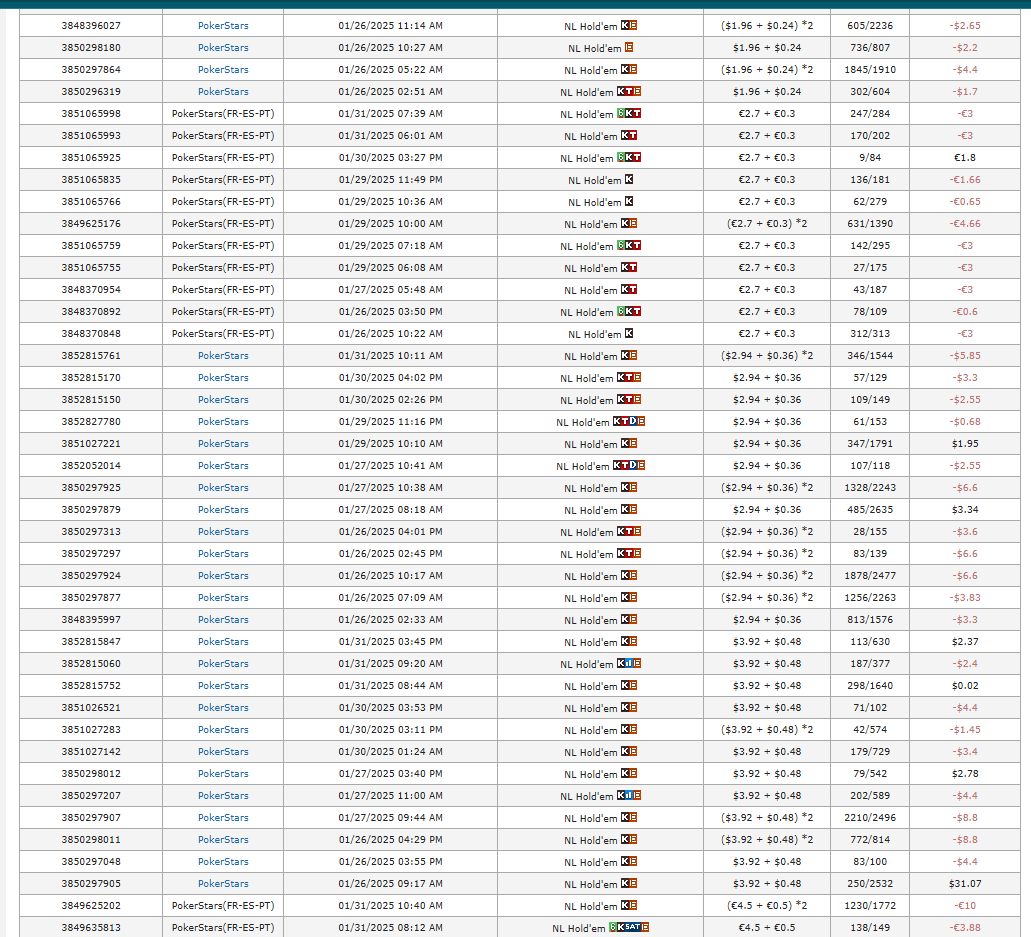The height and width of the screenshot is (937, 1031).
Task: Click the (€4.5 + €0.5) *2 buy-in cell
Action: click(767, 905)
